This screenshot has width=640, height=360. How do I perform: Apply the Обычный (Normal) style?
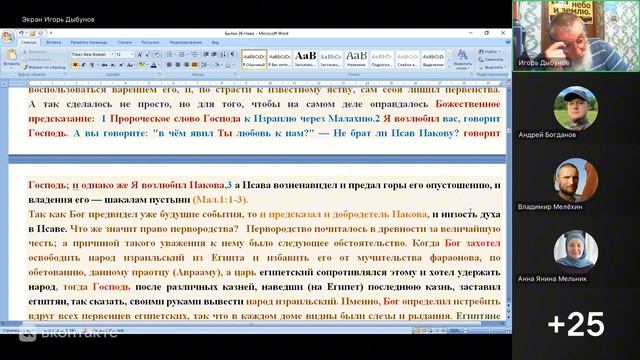(254, 59)
